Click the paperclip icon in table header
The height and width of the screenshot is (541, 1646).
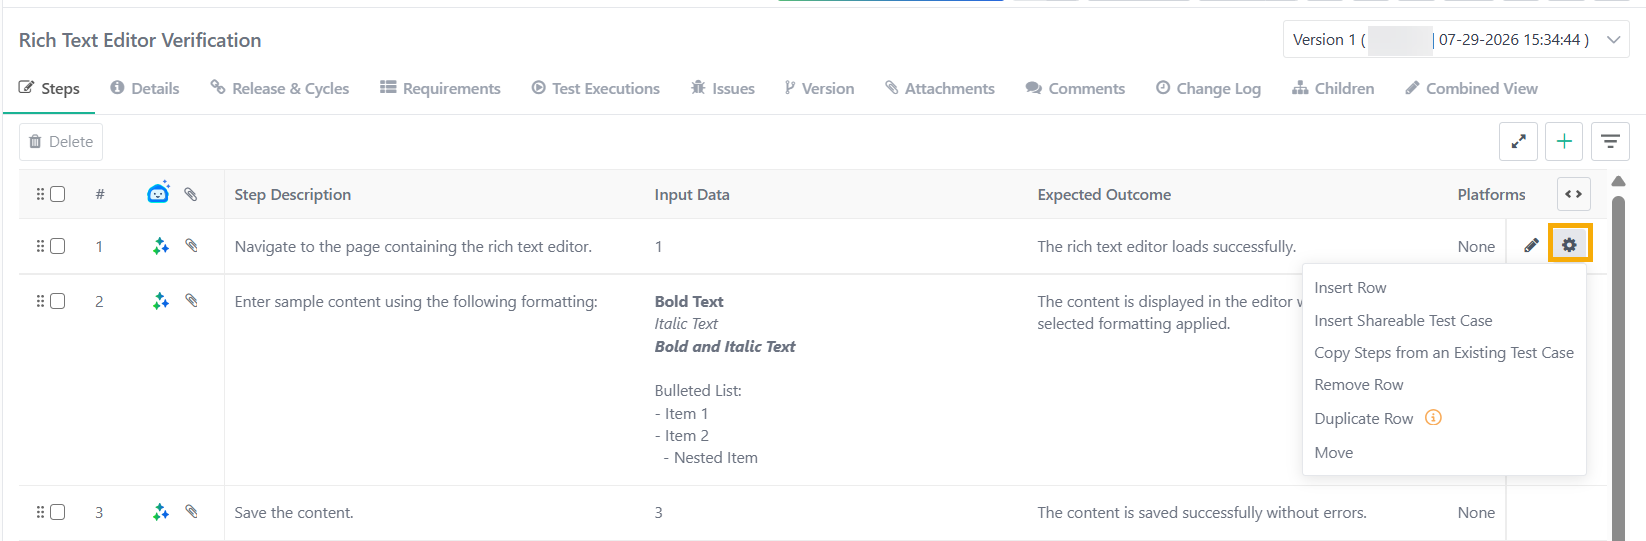(191, 194)
